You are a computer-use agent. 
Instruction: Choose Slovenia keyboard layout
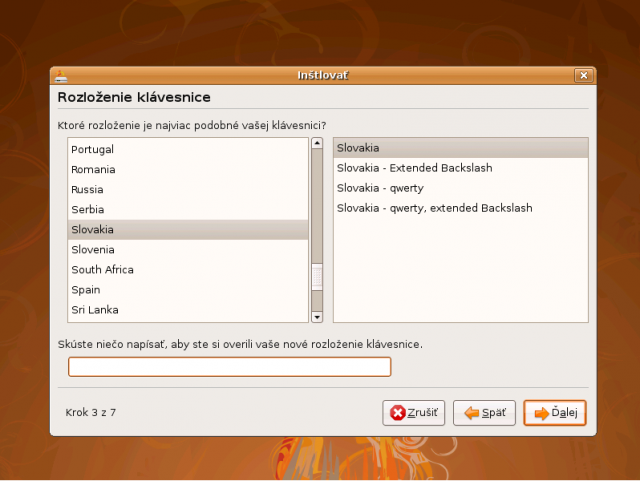tap(188, 249)
